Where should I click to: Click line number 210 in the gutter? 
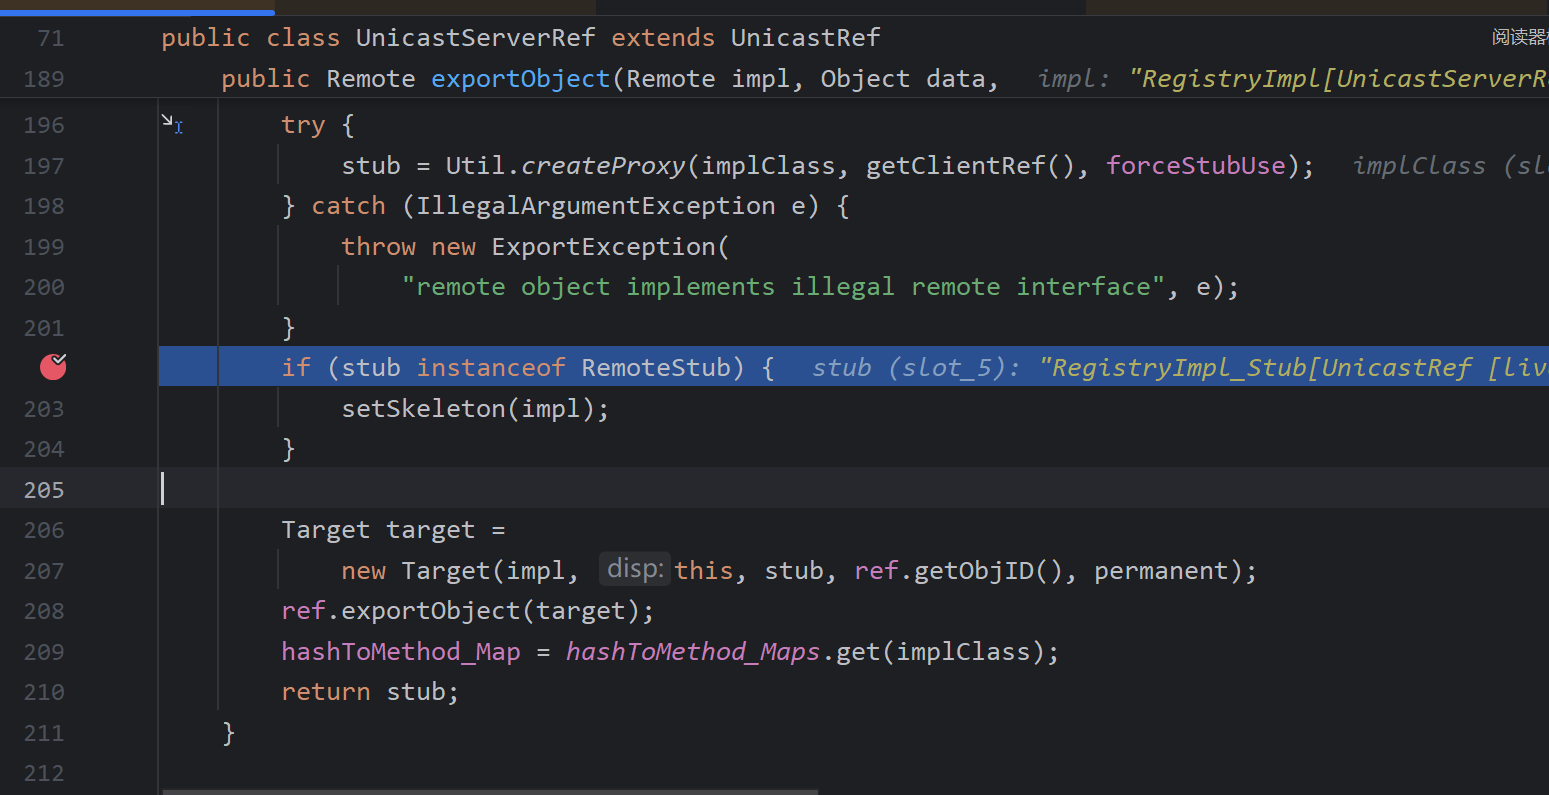coord(44,692)
